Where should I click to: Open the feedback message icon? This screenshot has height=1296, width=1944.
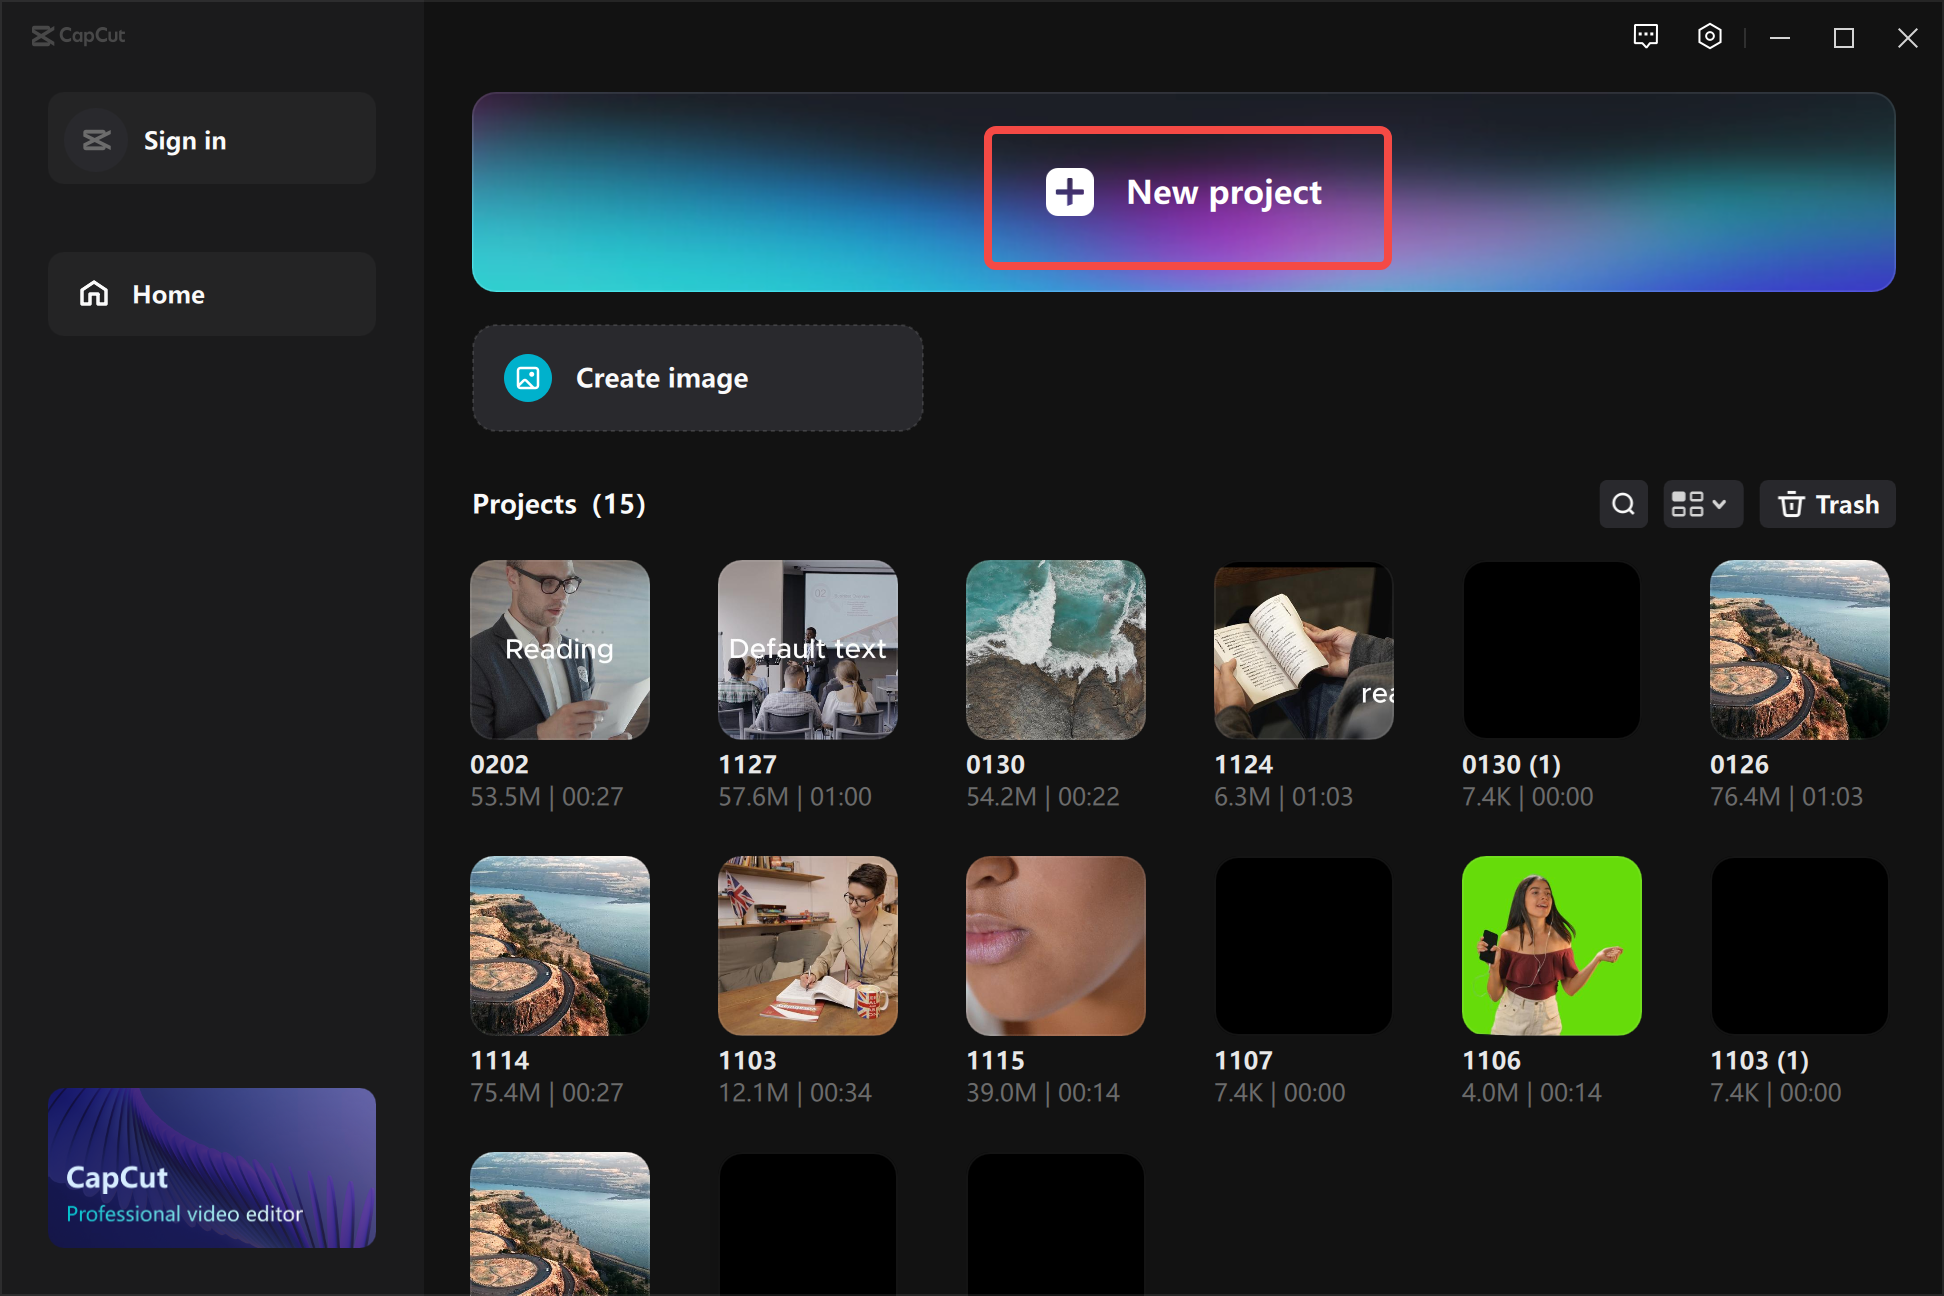click(x=1646, y=36)
